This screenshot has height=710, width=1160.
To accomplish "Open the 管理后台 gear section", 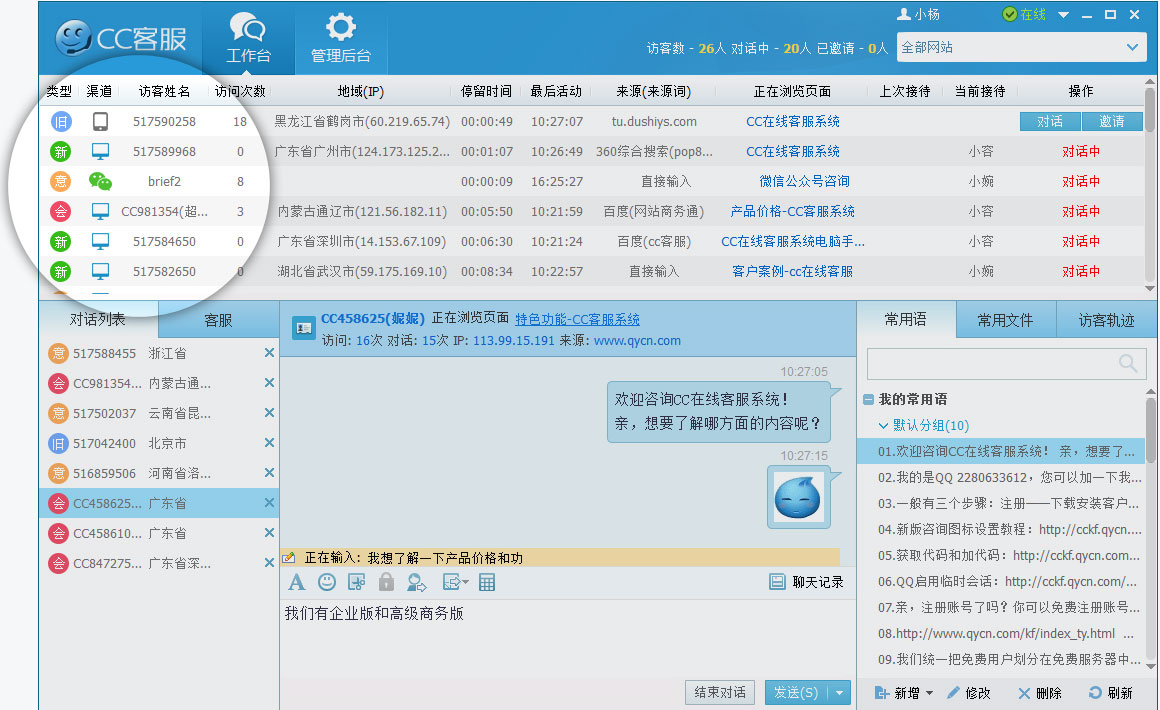I will point(341,39).
